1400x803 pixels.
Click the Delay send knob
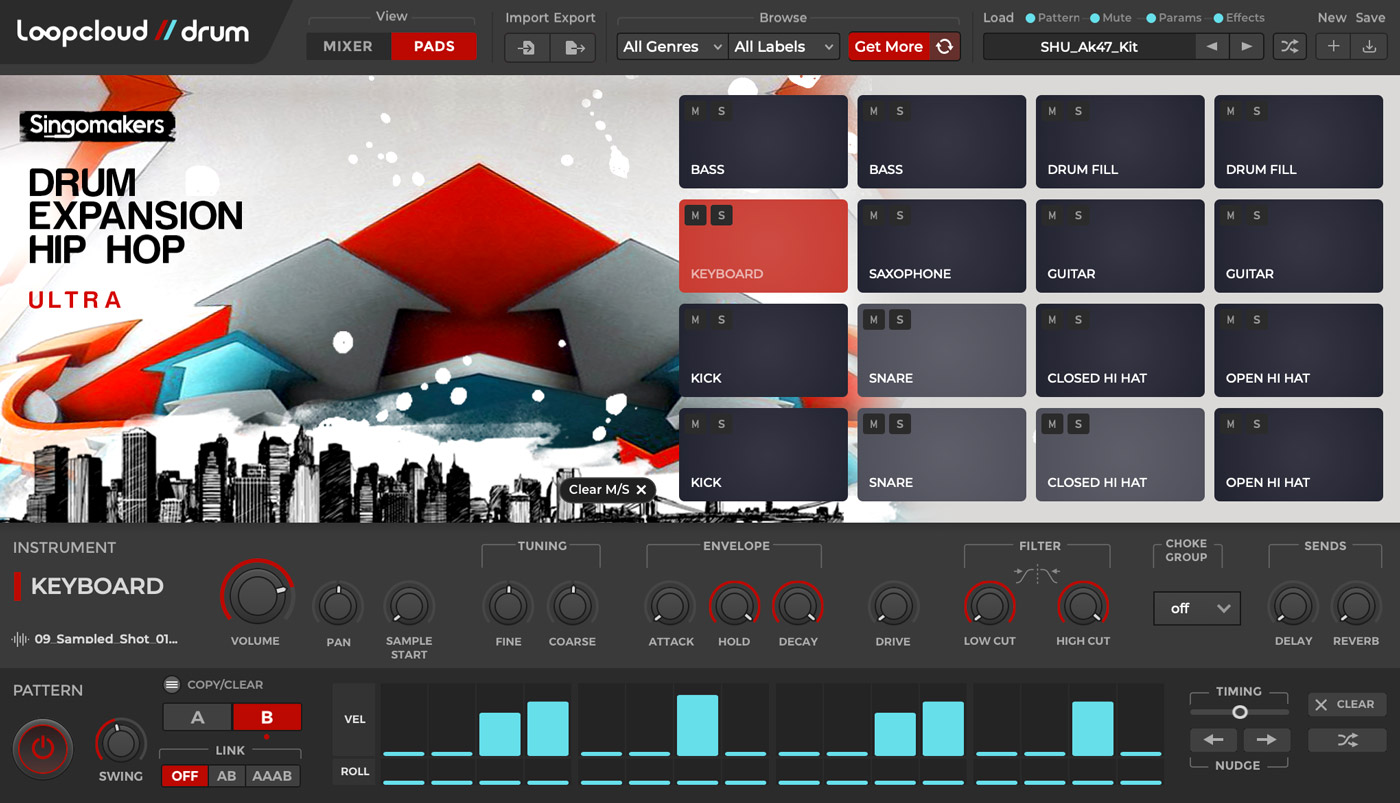tap(1293, 606)
